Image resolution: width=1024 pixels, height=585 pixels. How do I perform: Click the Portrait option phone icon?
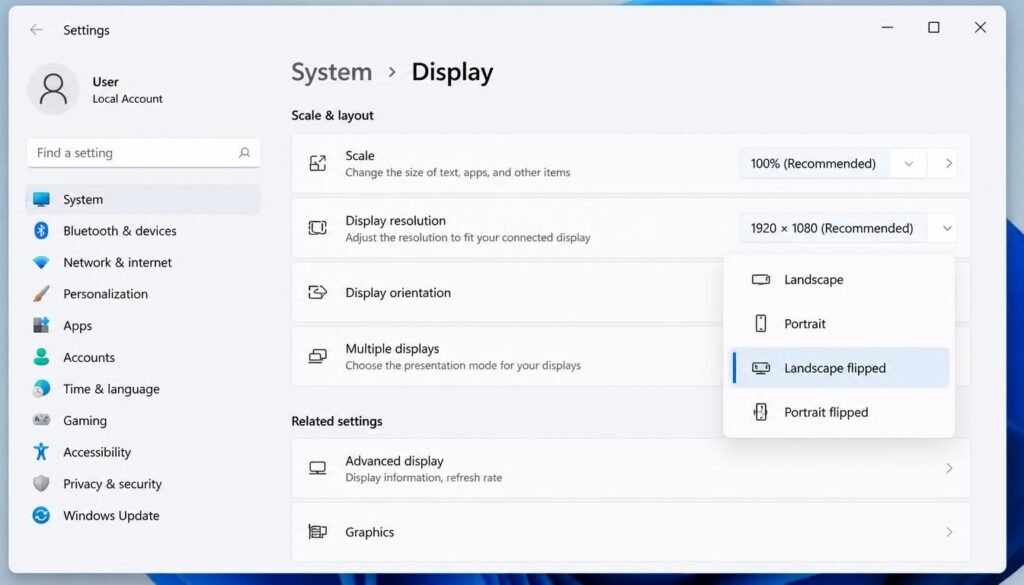[761, 323]
